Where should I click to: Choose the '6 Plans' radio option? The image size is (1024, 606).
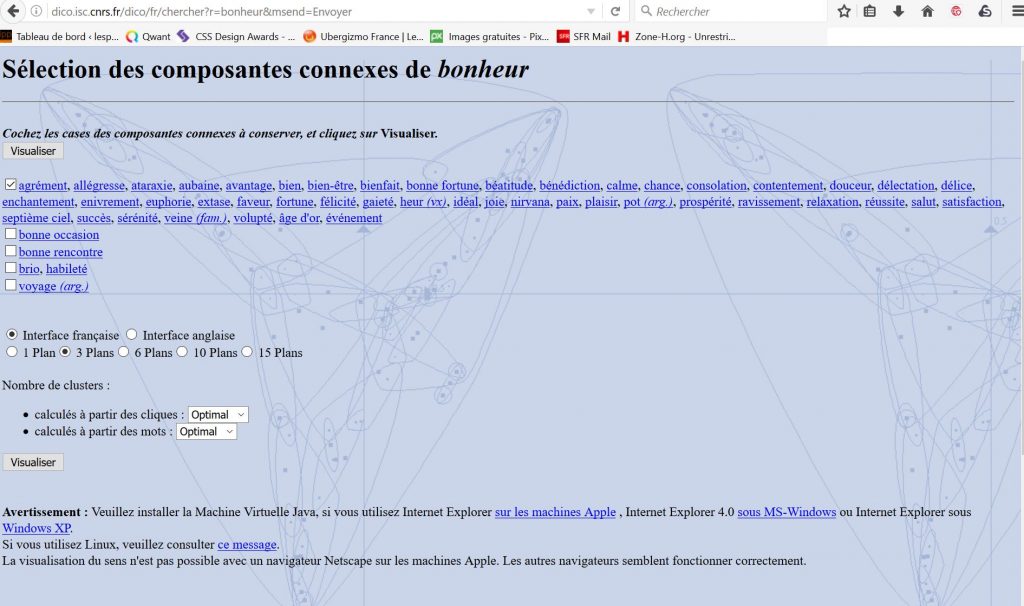(124, 352)
